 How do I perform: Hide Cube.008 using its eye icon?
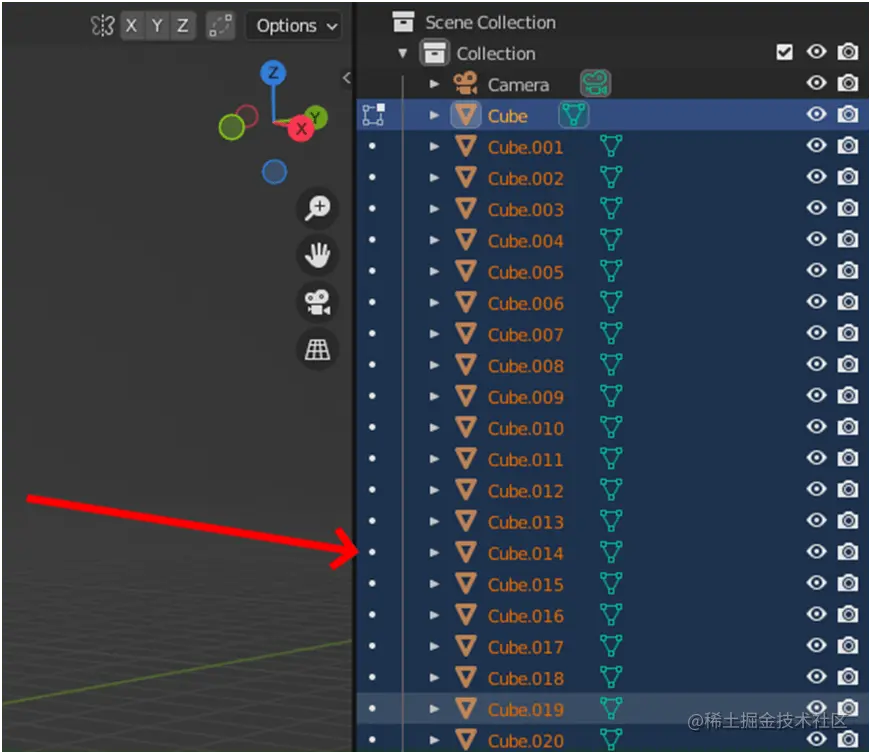pos(816,364)
